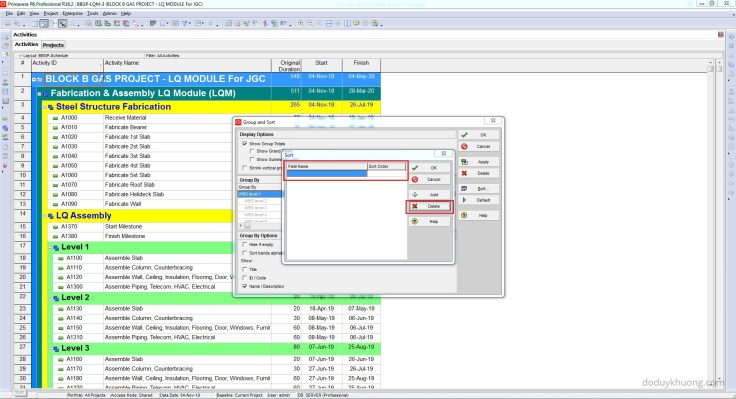The image size is (736, 399).
Task: Toggle Show Grand Totals checkbox
Action: (x=252, y=151)
